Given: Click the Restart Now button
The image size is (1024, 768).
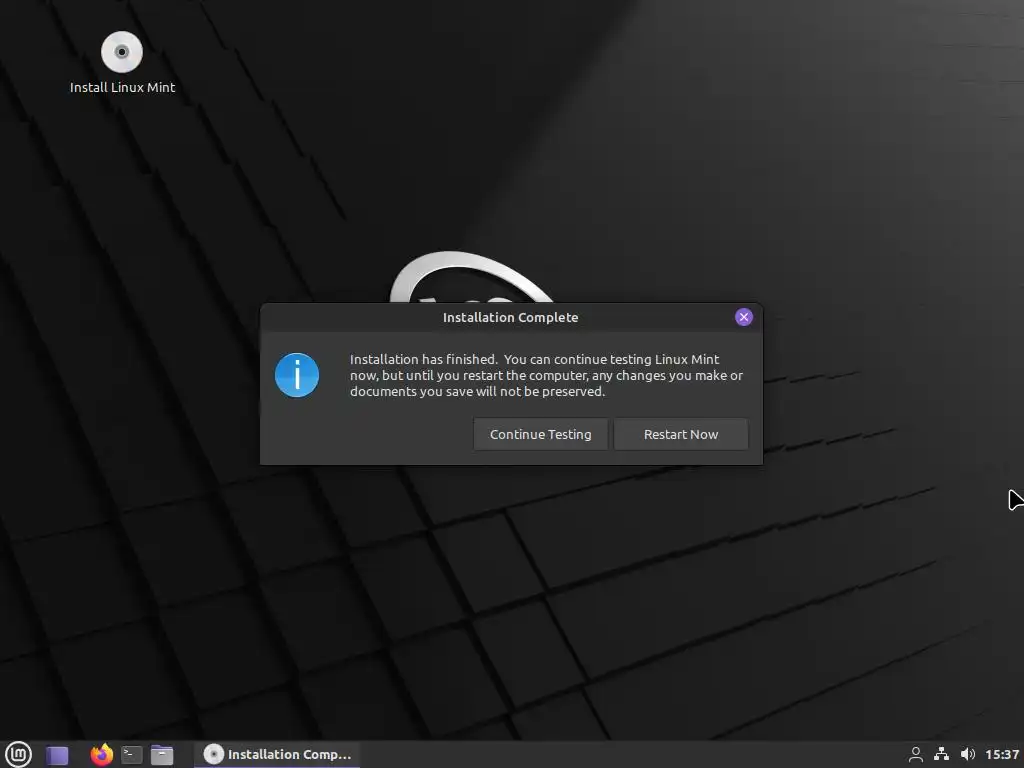Looking at the screenshot, I should (x=680, y=434).
